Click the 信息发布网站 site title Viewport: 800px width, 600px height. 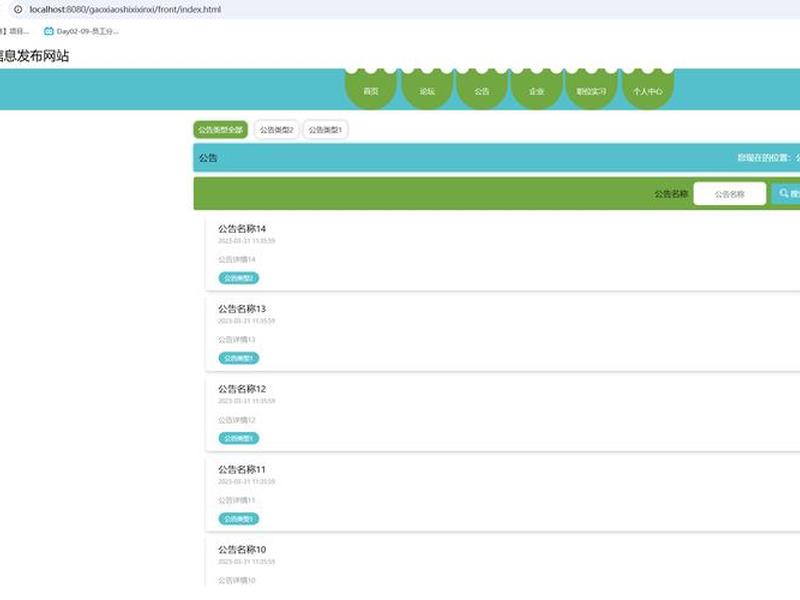tap(34, 56)
